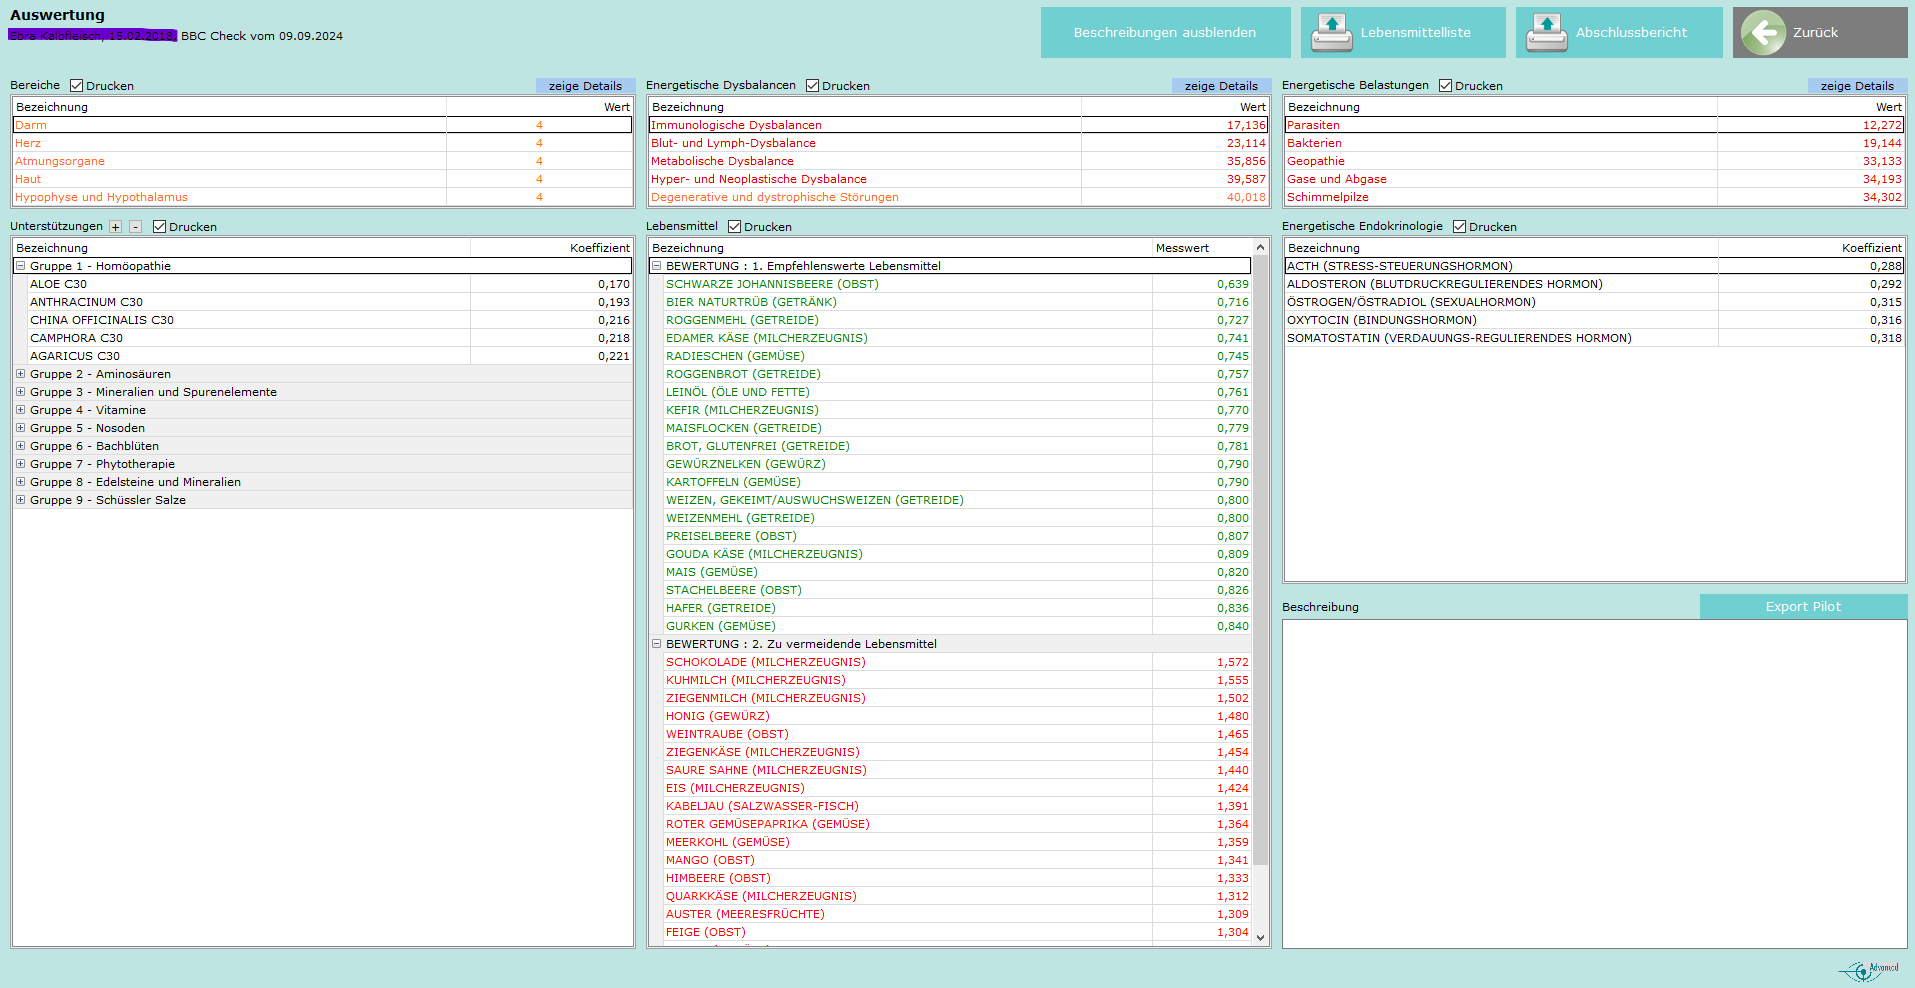Select the Atmungsorgane row
1915x988 pixels.
(x=322, y=161)
